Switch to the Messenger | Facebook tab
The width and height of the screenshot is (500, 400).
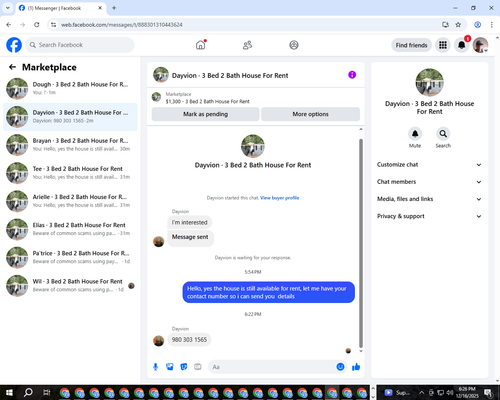click(x=61, y=8)
